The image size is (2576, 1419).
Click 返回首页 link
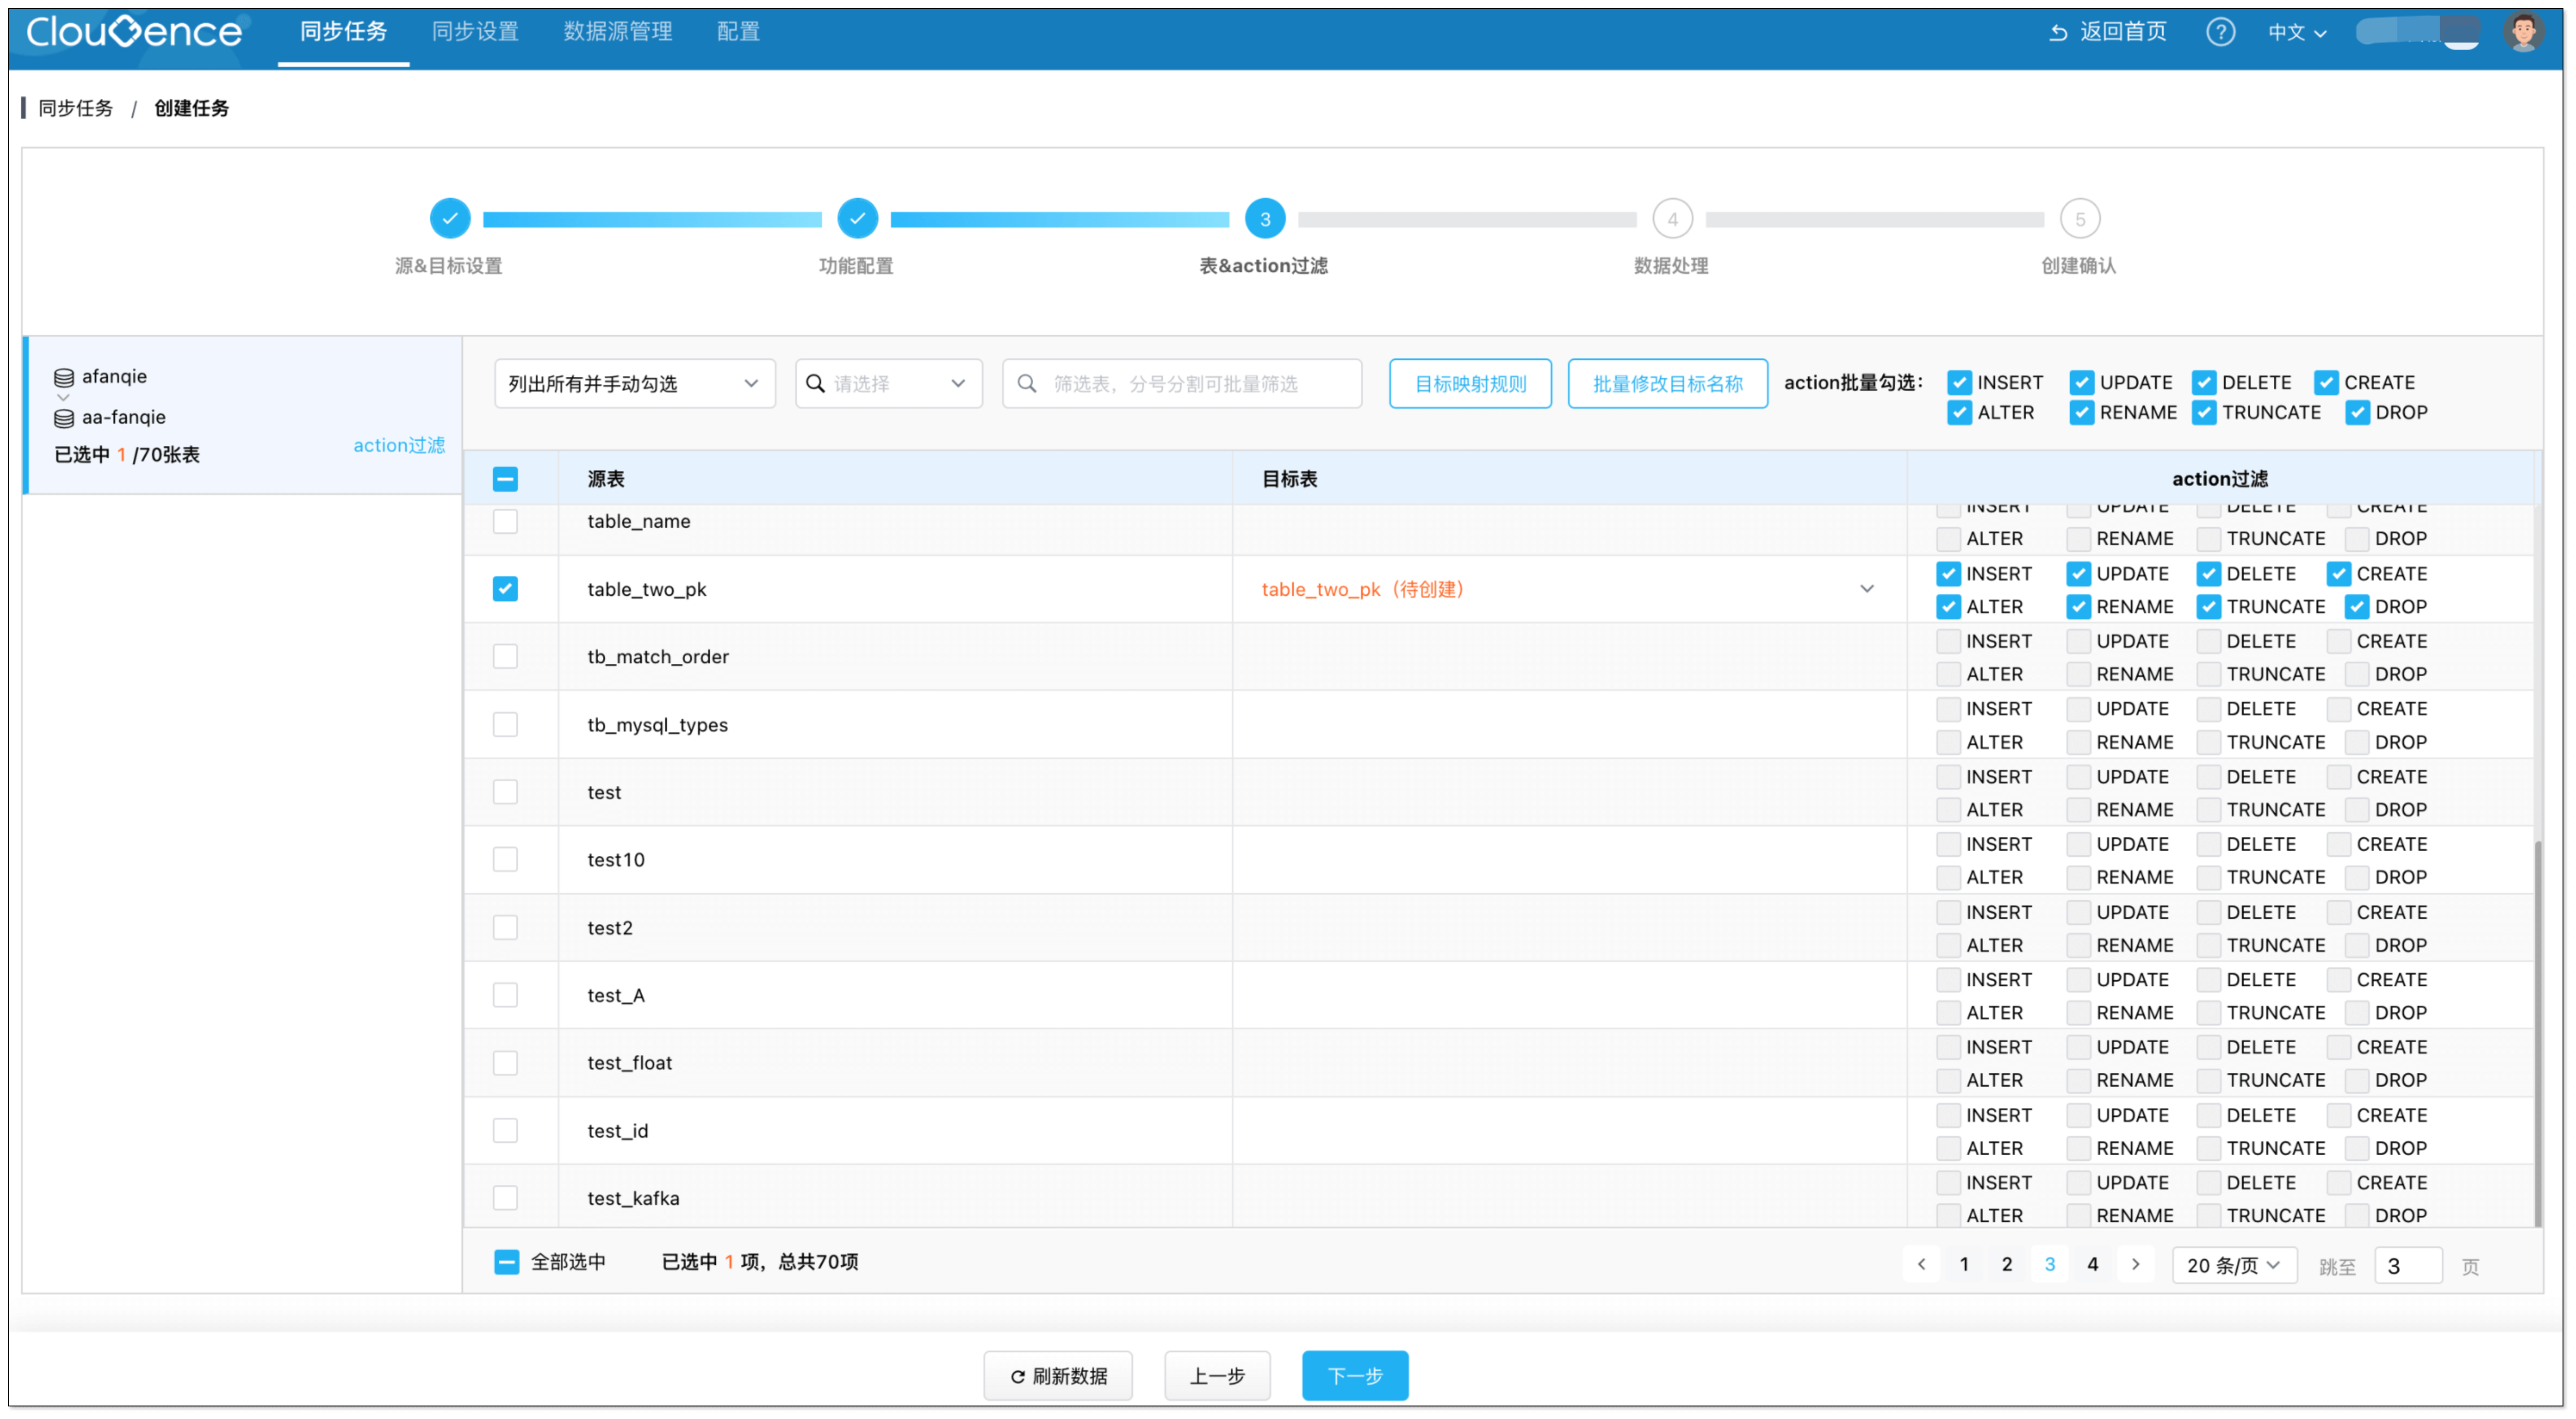coord(2123,32)
